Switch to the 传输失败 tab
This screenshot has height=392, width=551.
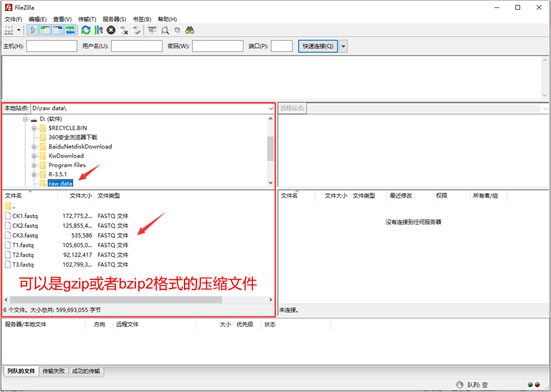pos(54,371)
